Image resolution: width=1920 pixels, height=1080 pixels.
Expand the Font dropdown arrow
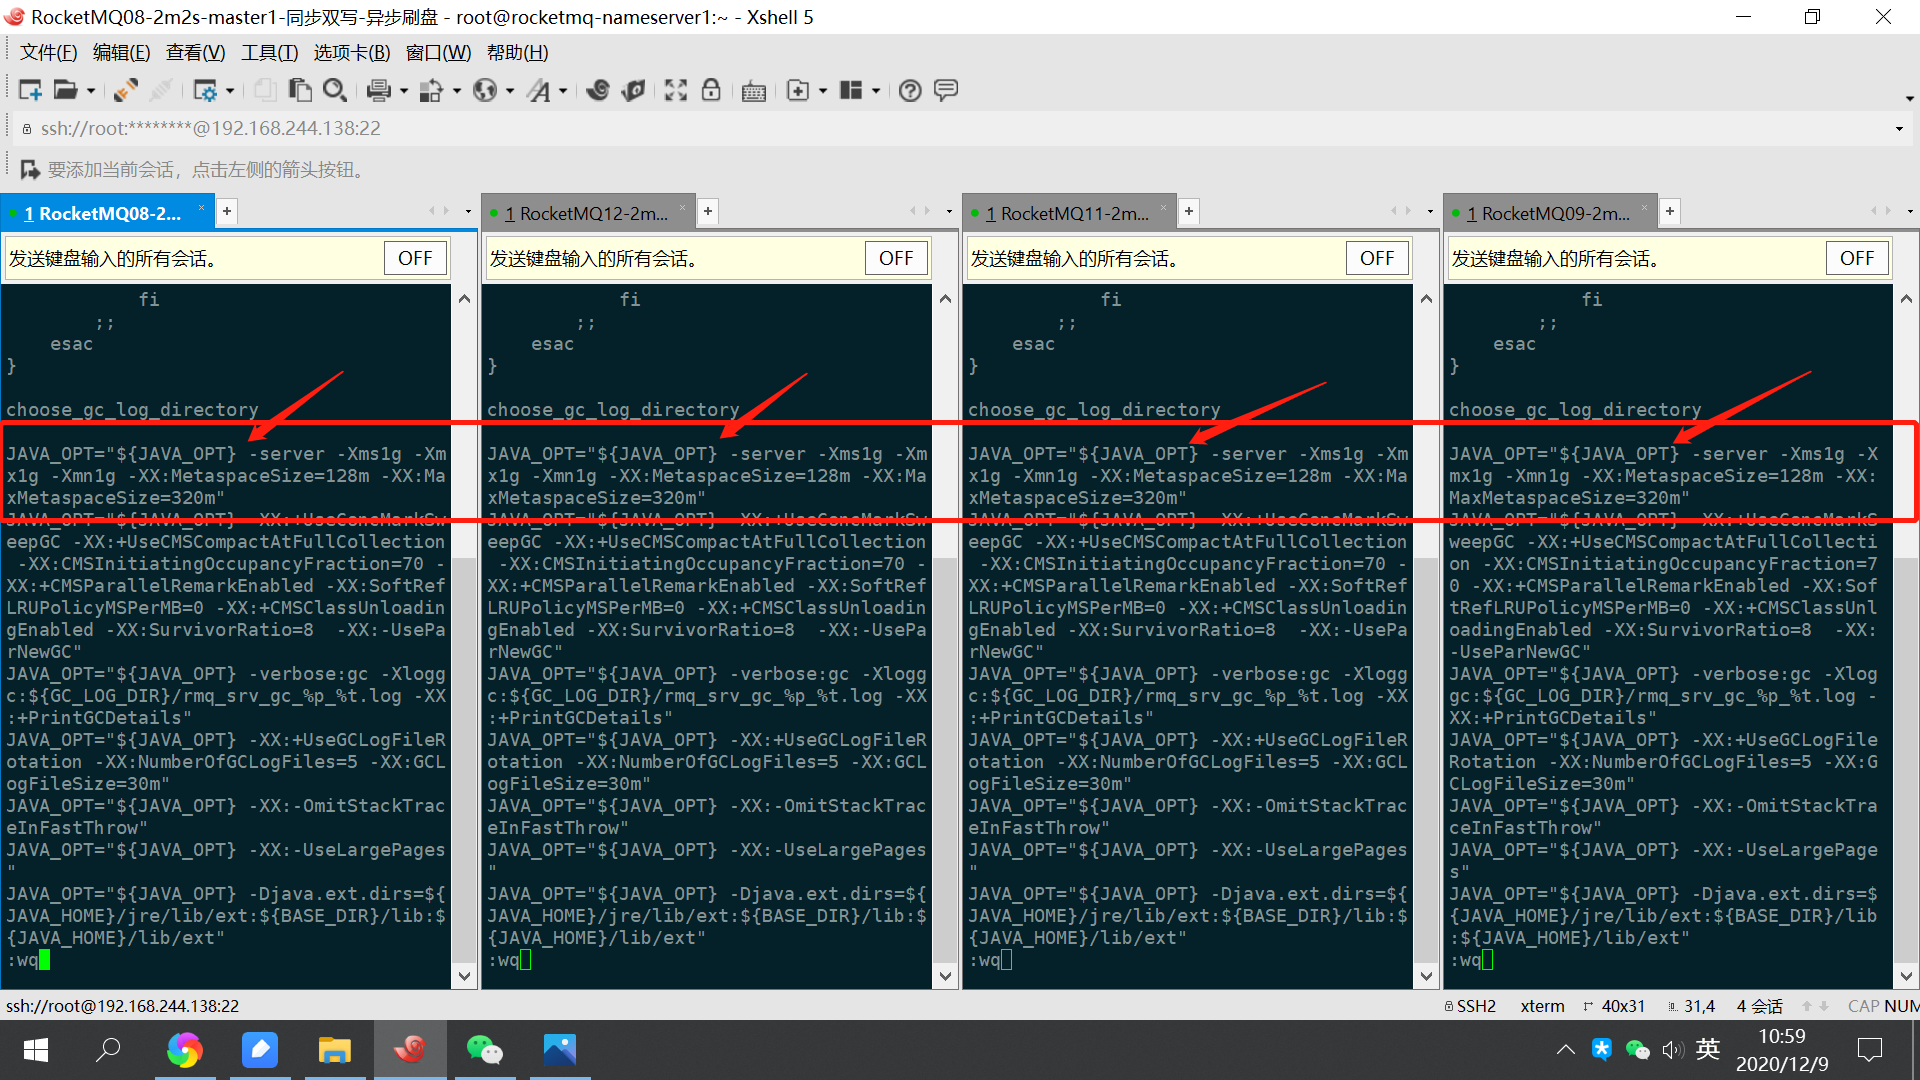[x=563, y=91]
